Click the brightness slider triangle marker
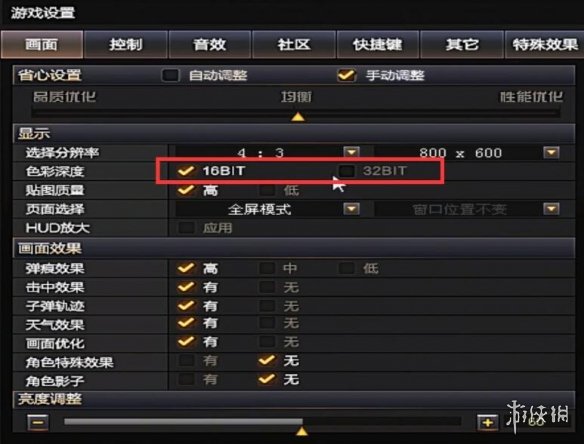 coord(302,431)
